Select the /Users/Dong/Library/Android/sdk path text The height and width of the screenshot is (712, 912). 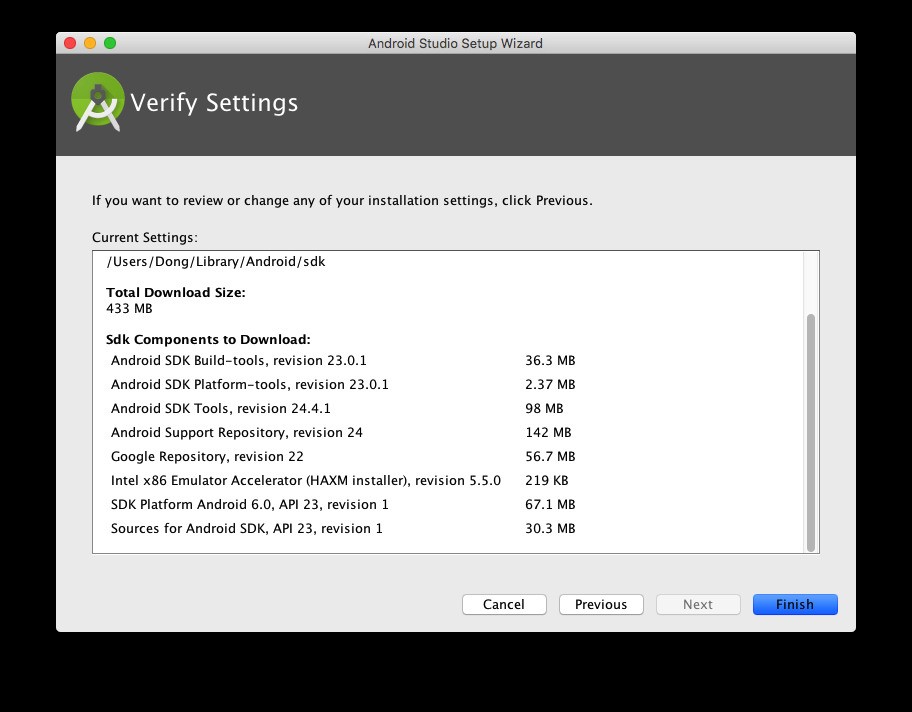click(216, 262)
